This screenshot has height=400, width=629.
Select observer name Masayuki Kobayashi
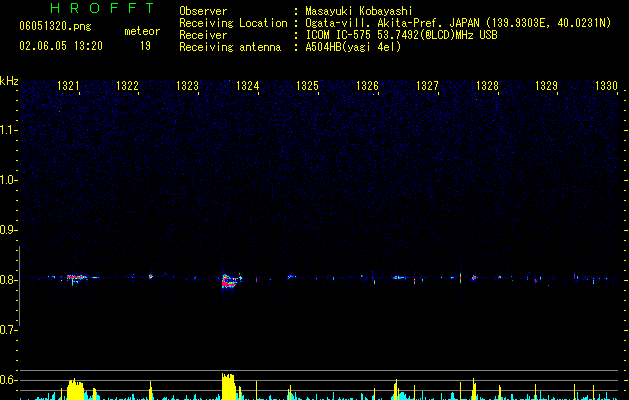pyautogui.click(x=359, y=11)
